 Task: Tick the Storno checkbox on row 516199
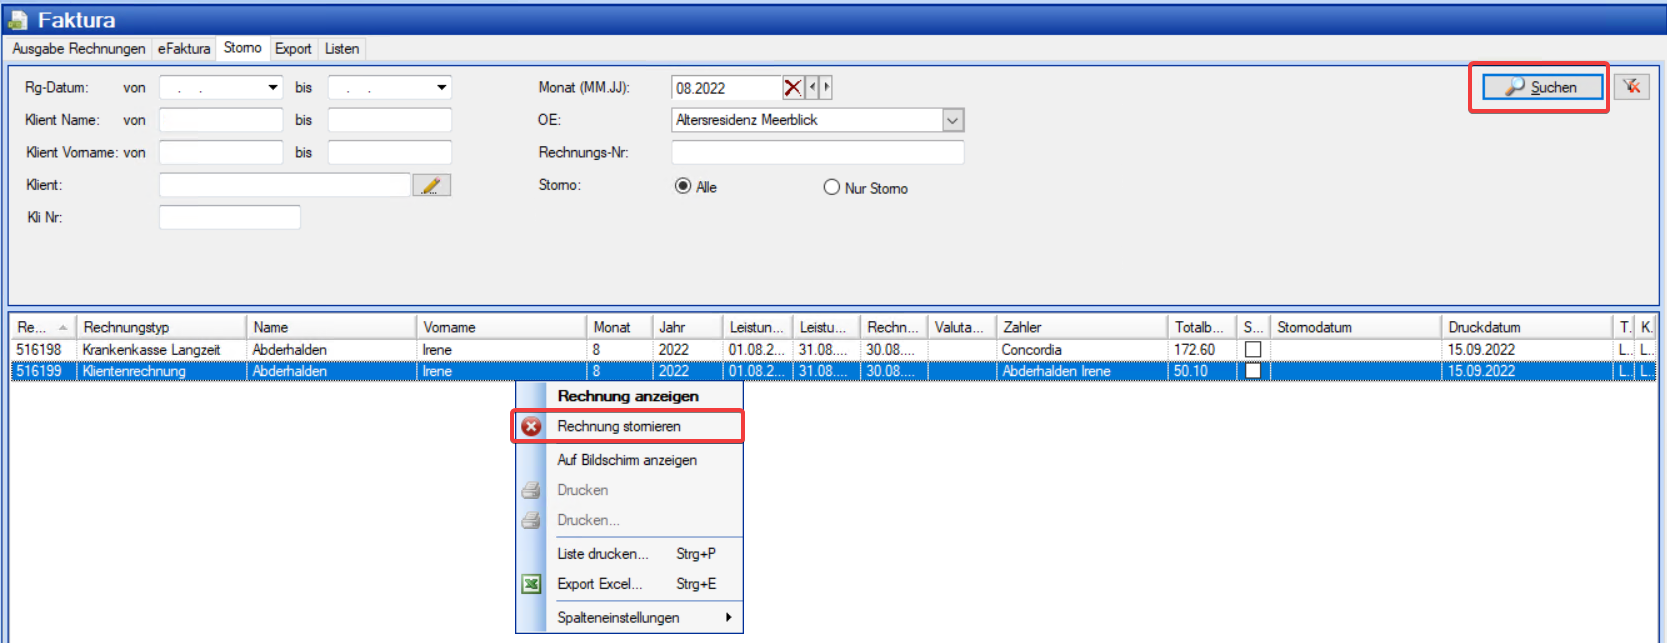point(1252,371)
